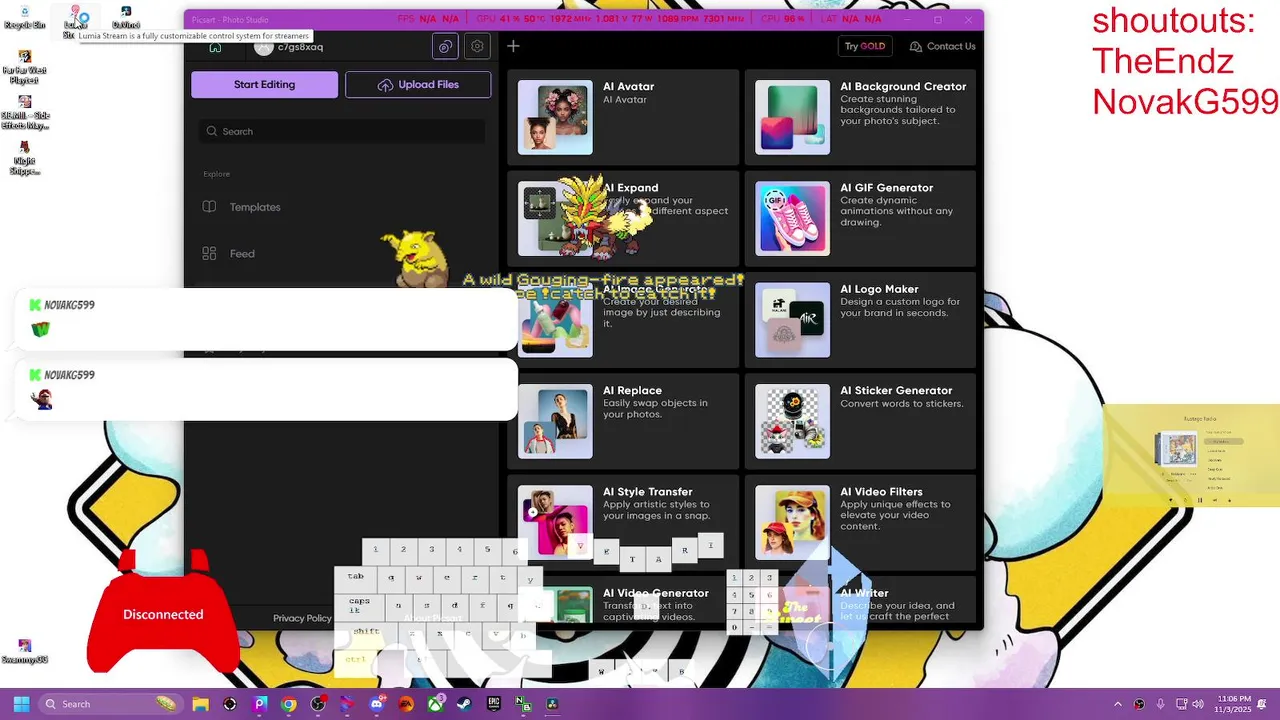Open Feed in the sidebar
Viewport: 1280px width, 720px height.
point(242,254)
